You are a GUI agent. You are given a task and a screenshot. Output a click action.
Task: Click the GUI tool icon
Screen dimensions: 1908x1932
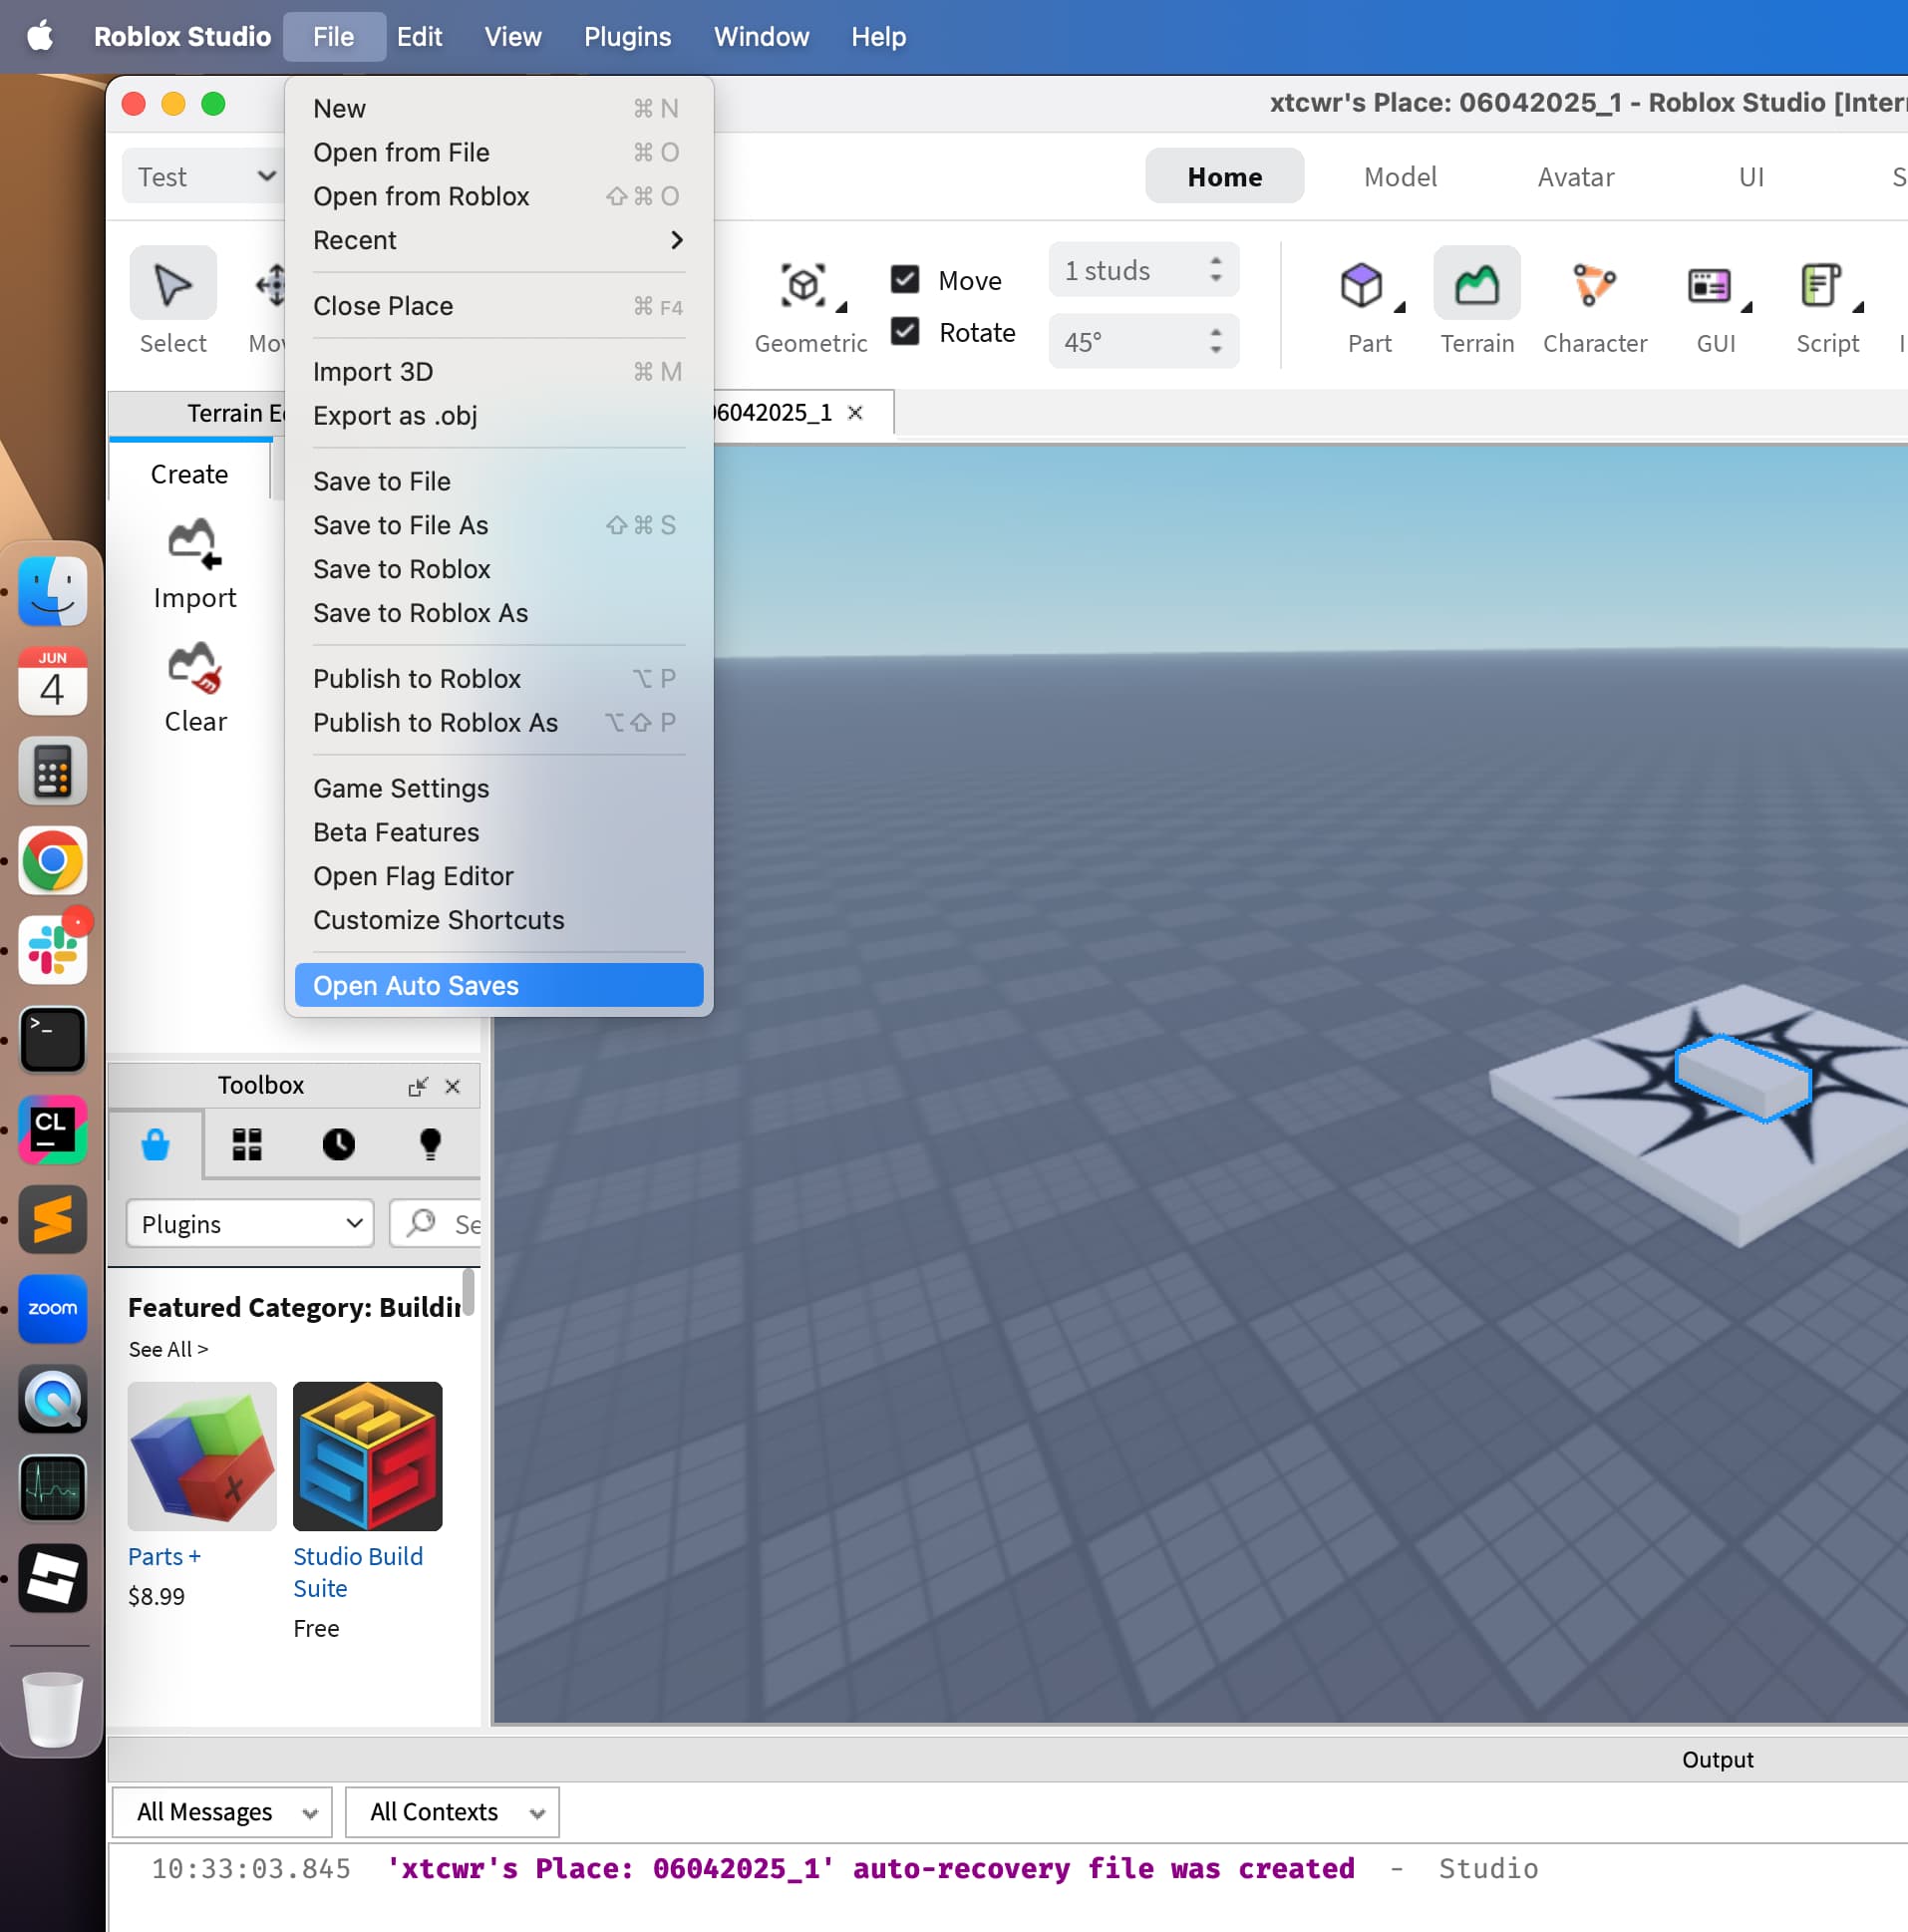[x=1709, y=285]
